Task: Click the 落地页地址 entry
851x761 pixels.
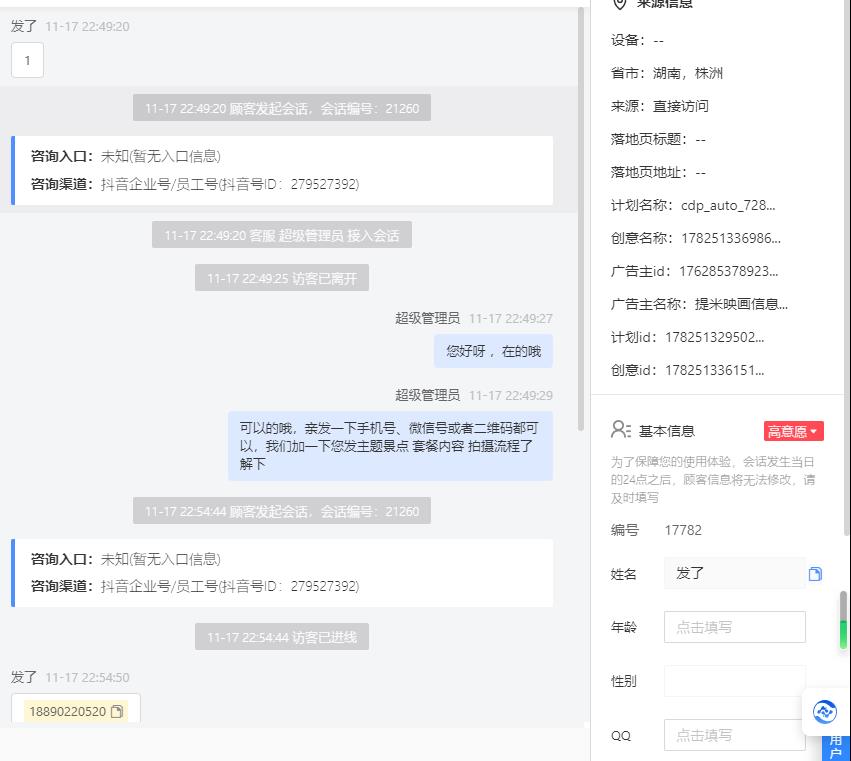Action: 658,172
